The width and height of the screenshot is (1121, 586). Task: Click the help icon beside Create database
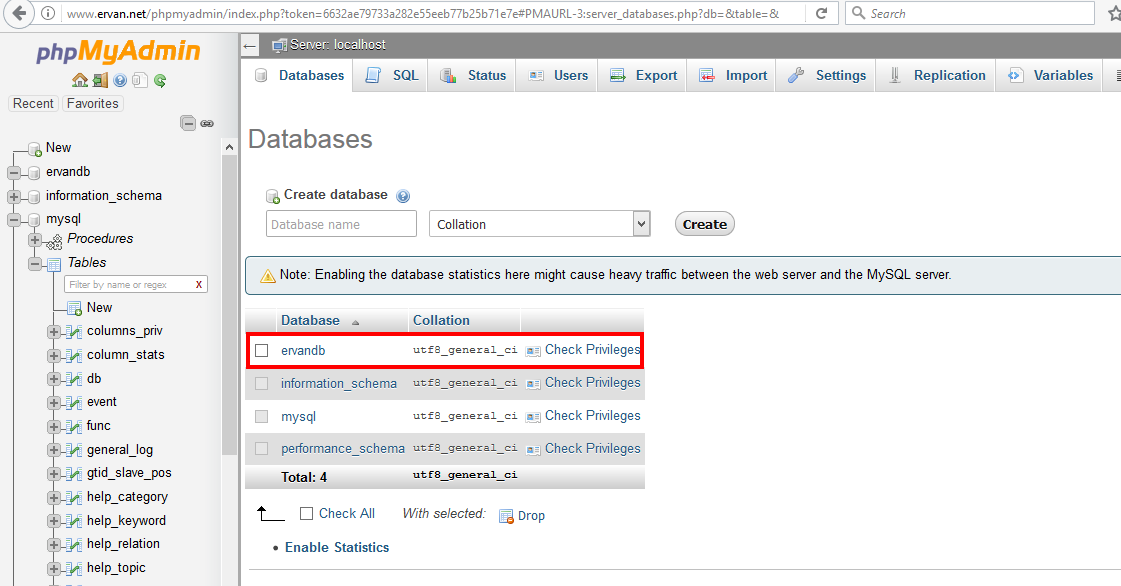pyautogui.click(x=403, y=196)
